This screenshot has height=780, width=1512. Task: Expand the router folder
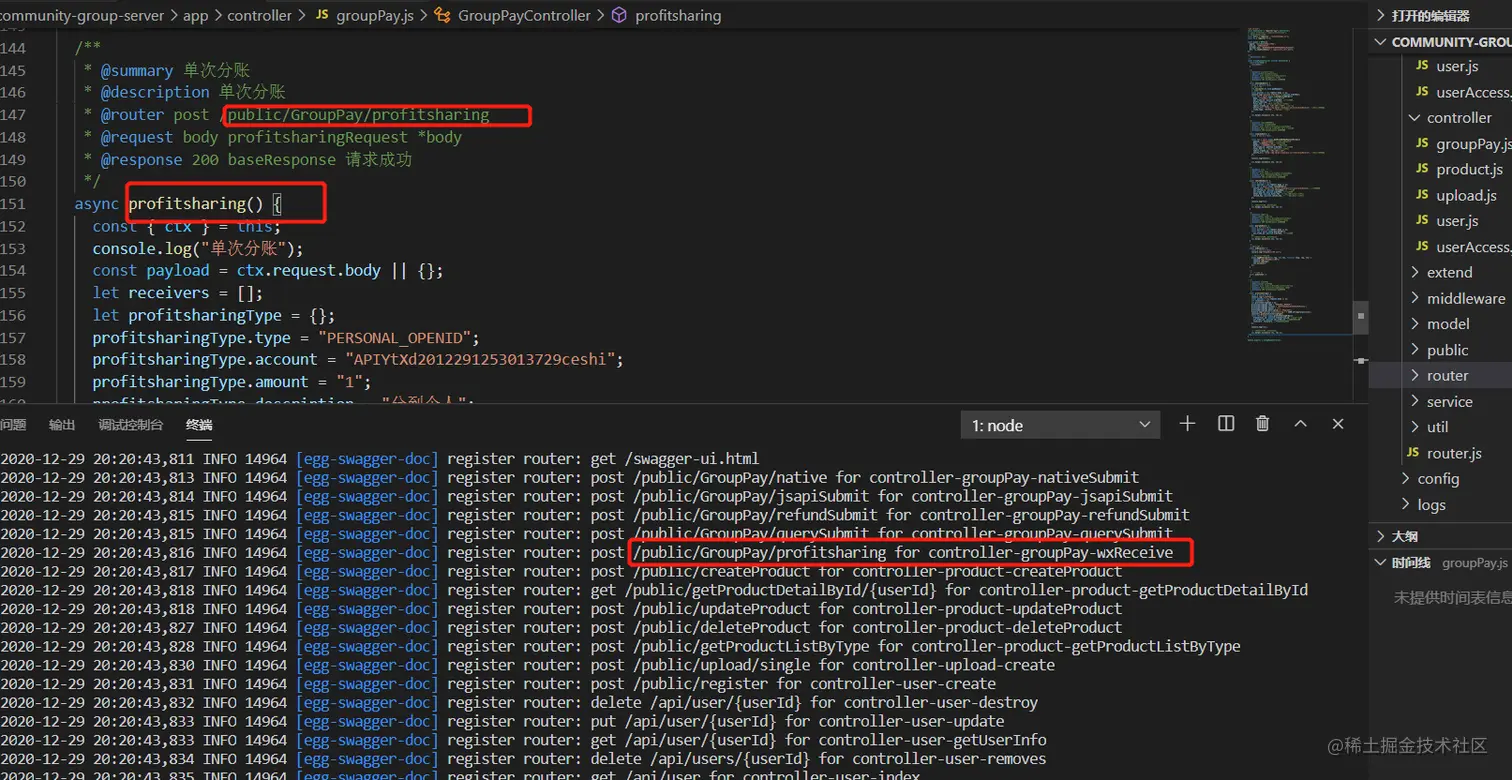pyautogui.click(x=1415, y=376)
